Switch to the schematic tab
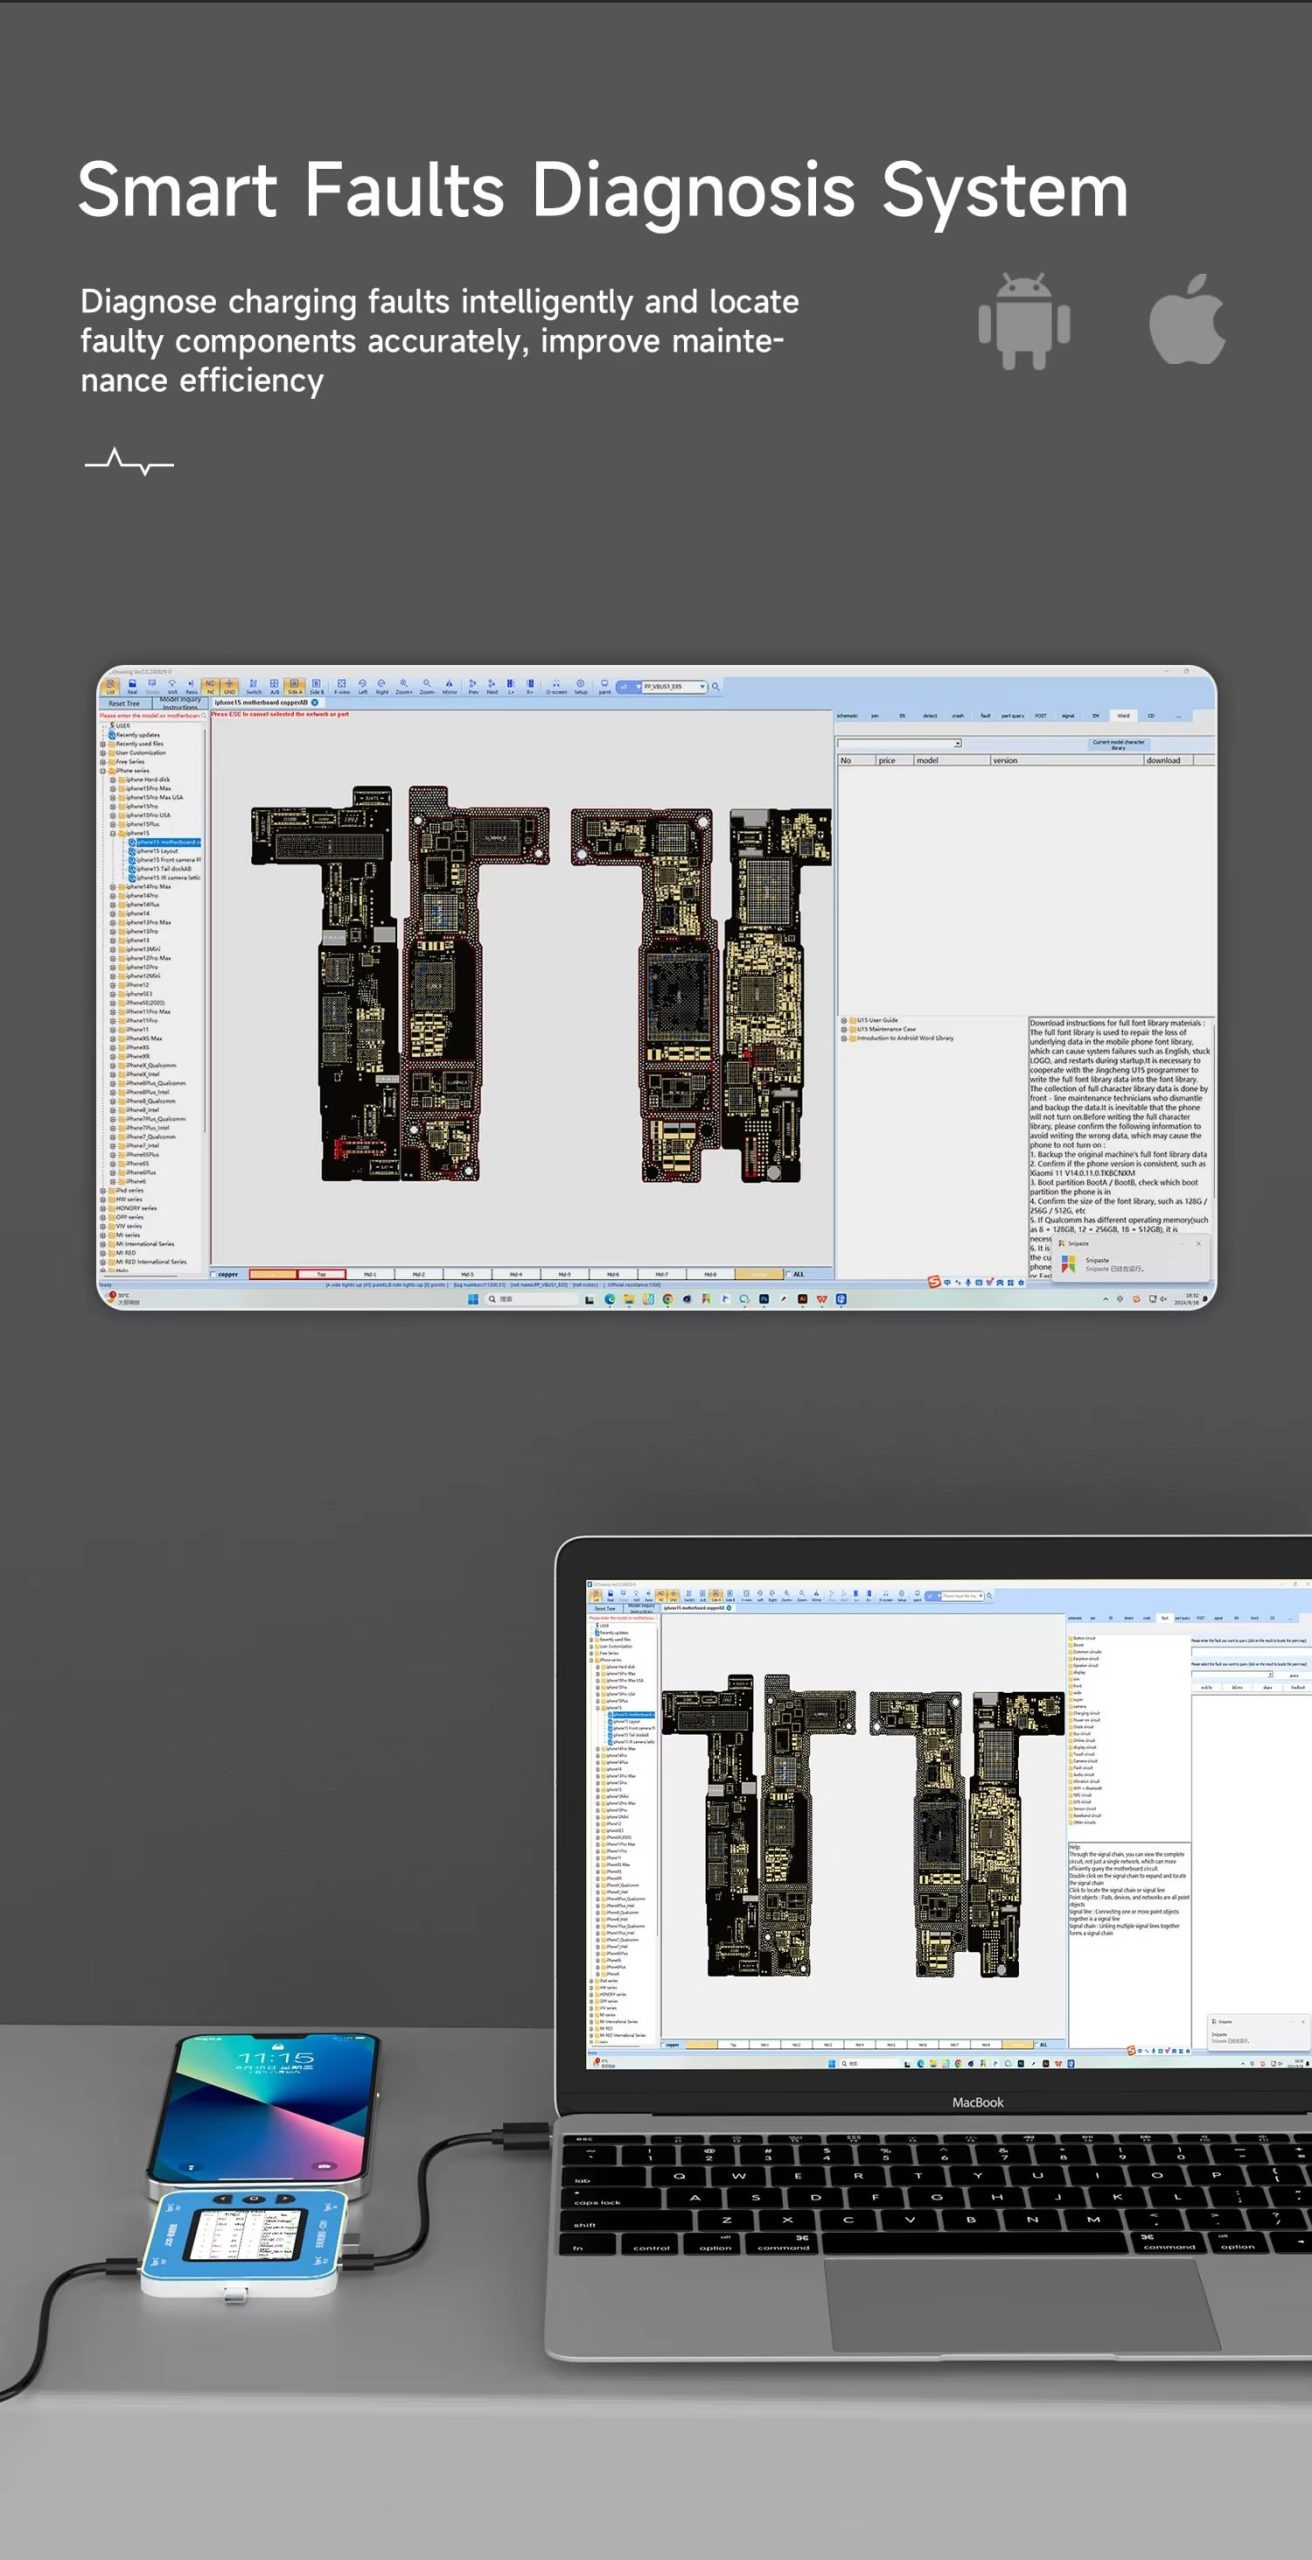The image size is (1312, 2560). tap(847, 716)
